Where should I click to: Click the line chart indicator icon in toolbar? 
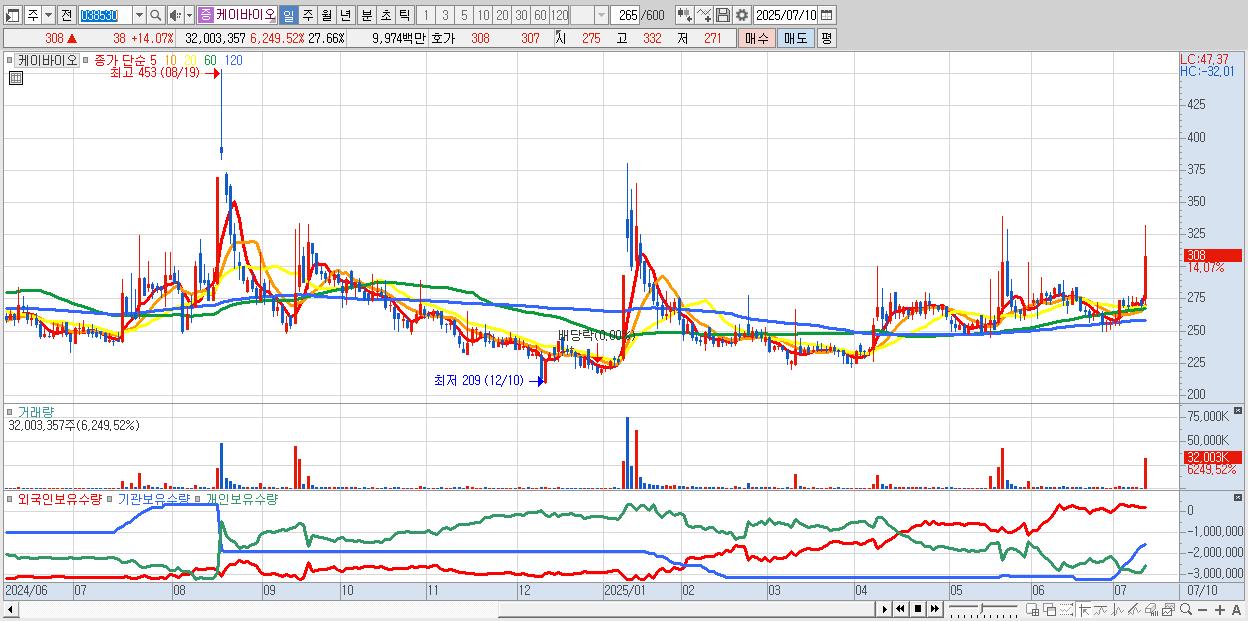pyautogui.click(x=704, y=15)
